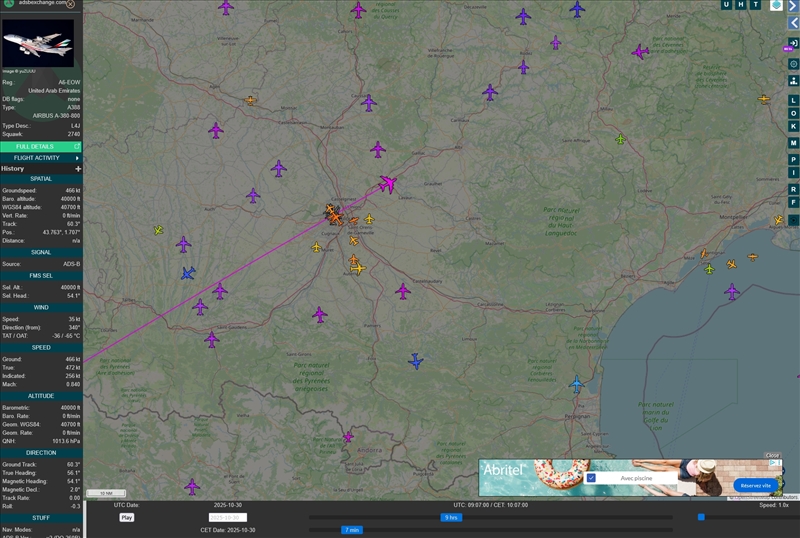
Task: Select the purple aircraft near Caussade
Action: [x=369, y=103]
